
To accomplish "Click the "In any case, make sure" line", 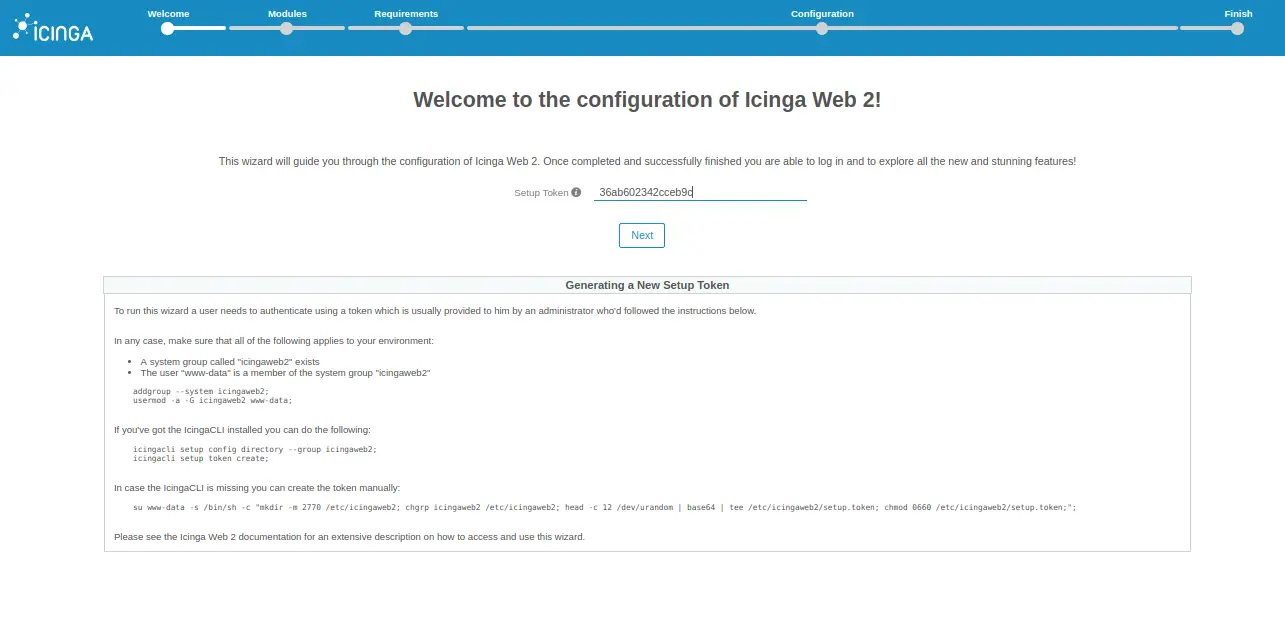I will [x=274, y=341].
